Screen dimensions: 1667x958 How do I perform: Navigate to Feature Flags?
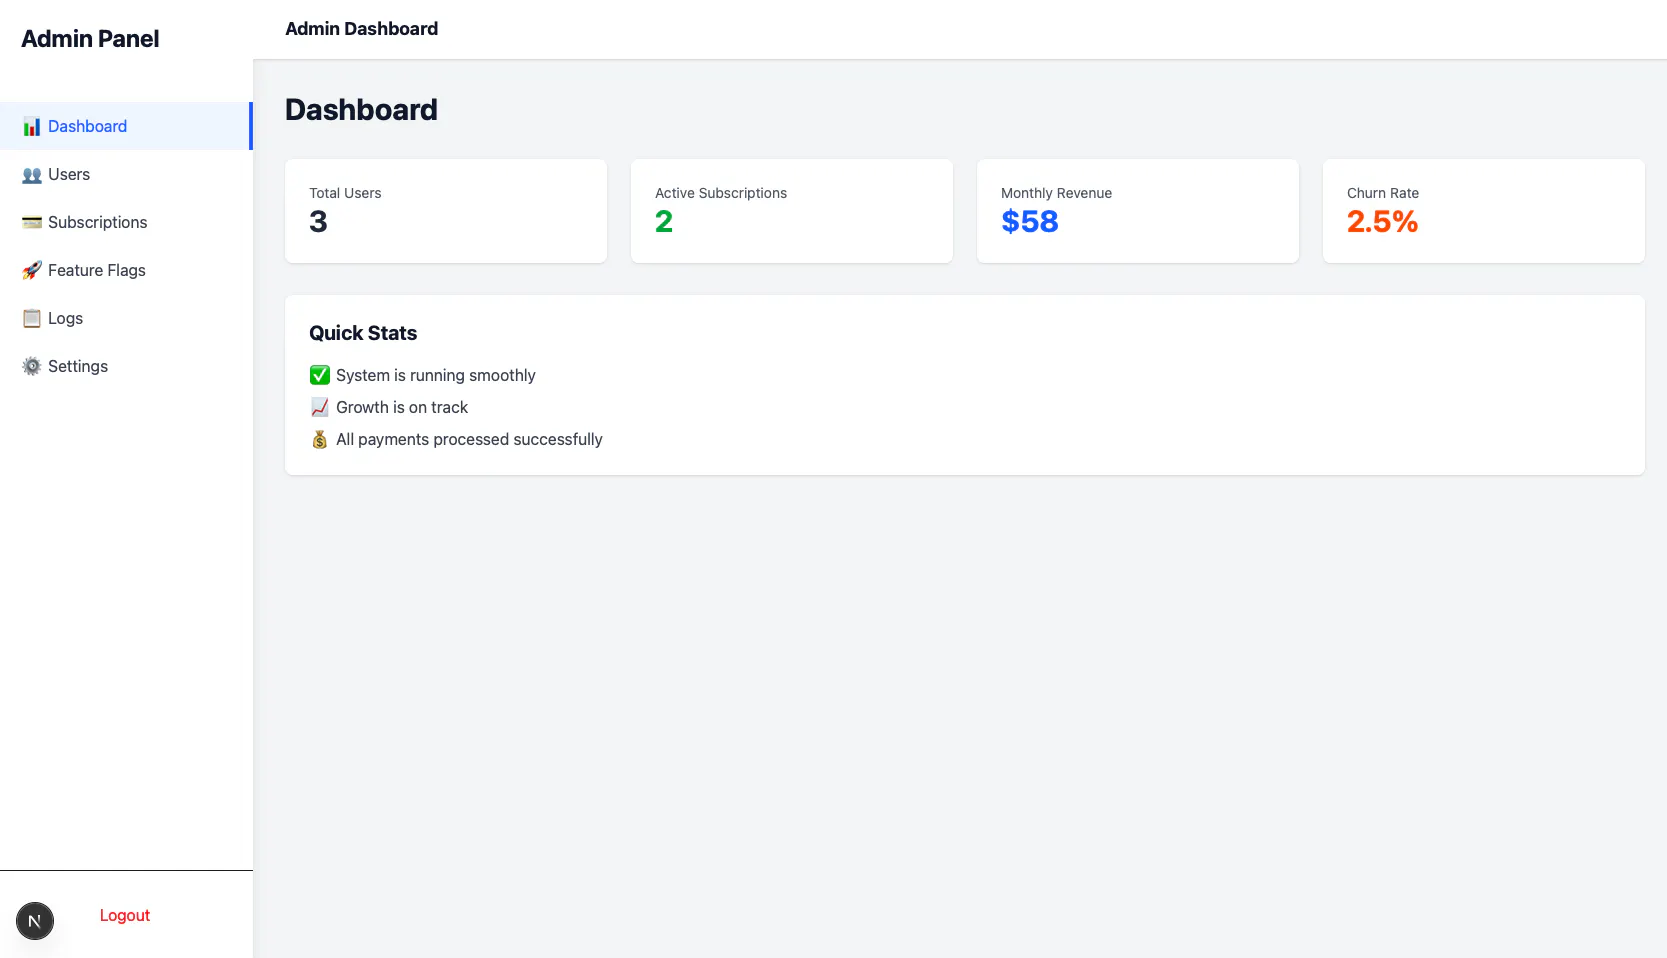coord(126,270)
